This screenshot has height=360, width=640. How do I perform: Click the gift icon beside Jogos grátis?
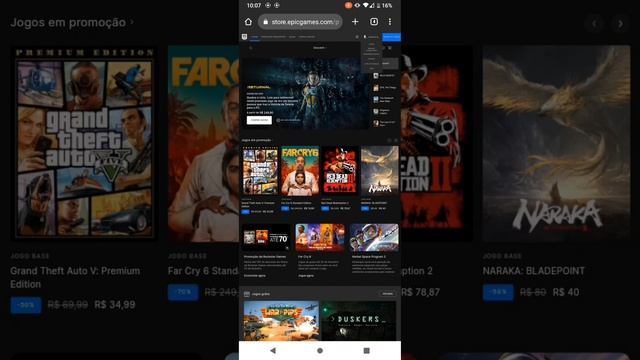click(247, 294)
